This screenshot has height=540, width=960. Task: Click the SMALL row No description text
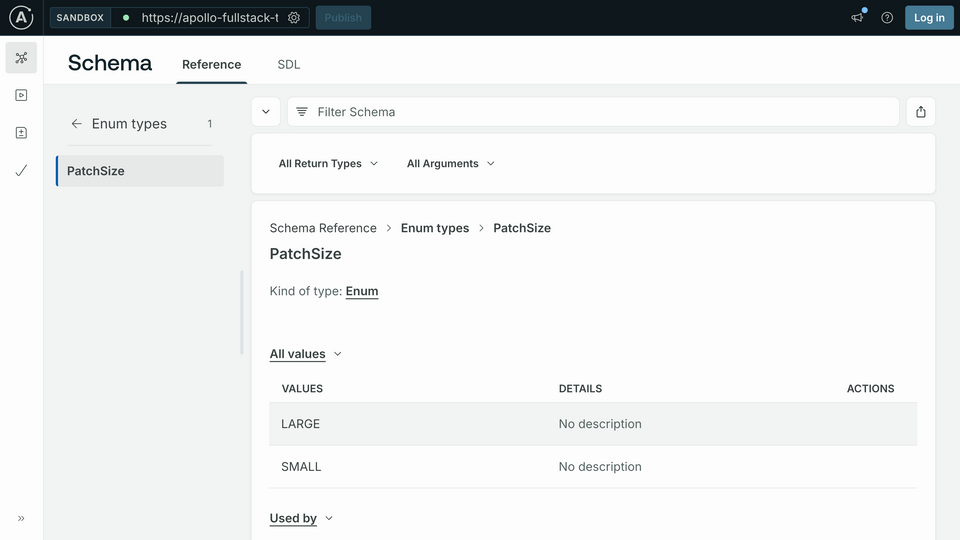click(x=600, y=467)
